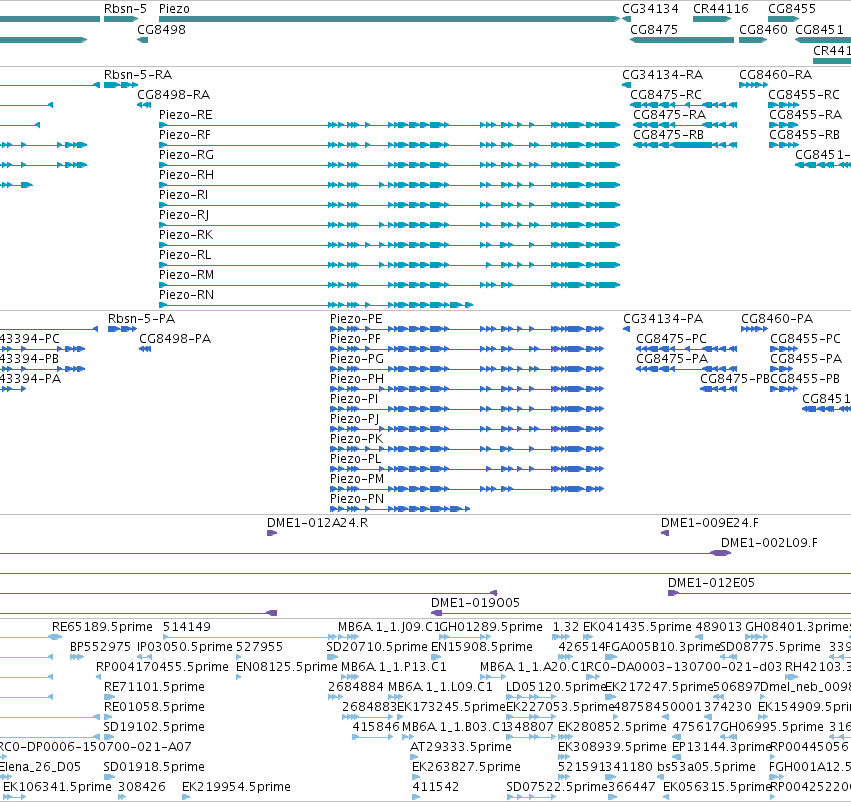Select protein Piezo-PG

click(x=467, y=369)
